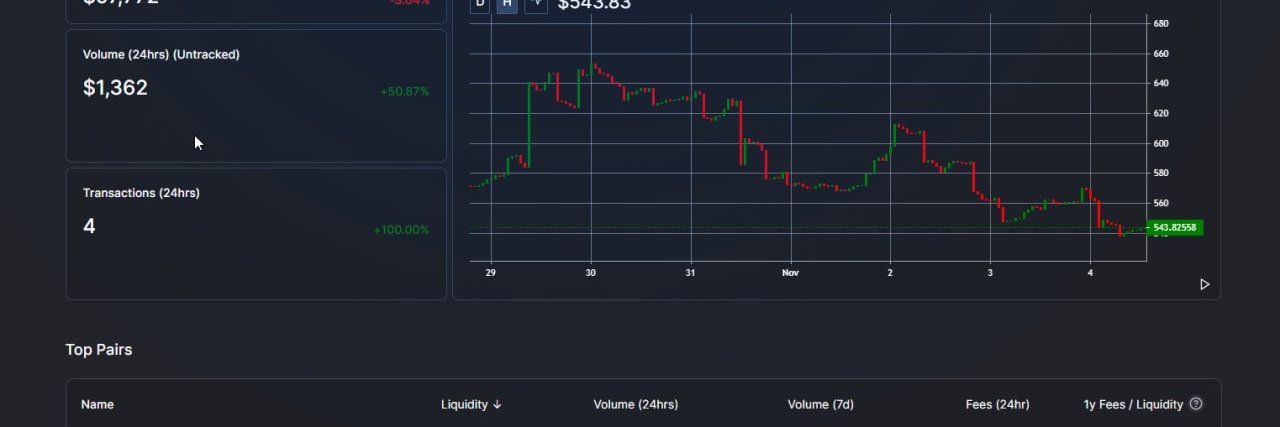Sort by Volume (24hrs) column header
Image resolution: width=1280 pixels, height=427 pixels.
[635, 404]
